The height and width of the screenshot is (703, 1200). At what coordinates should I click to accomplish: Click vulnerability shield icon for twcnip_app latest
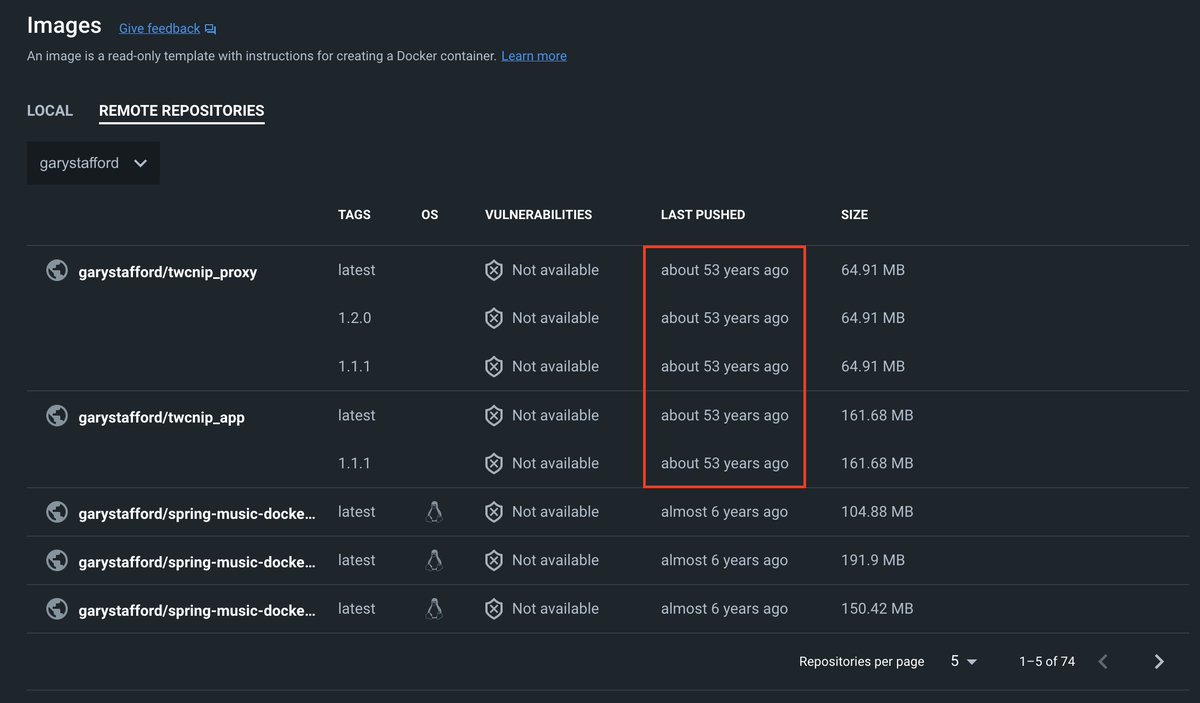494,415
